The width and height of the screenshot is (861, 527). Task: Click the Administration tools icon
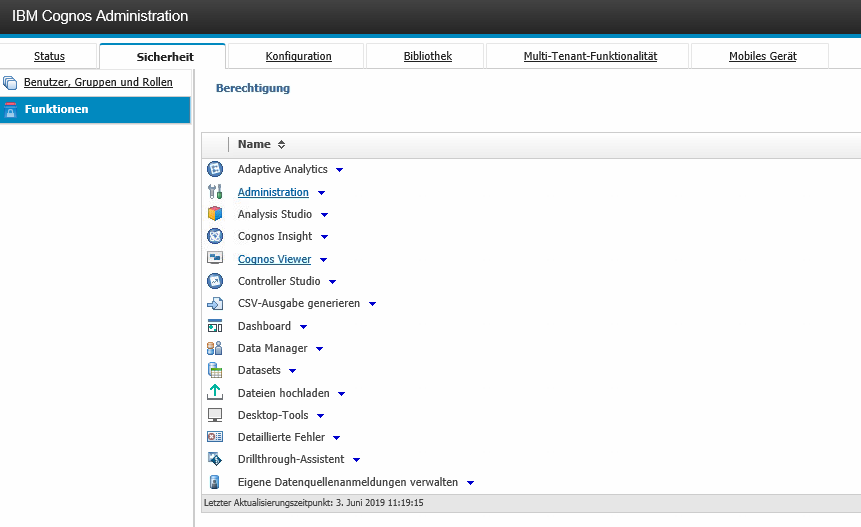[214, 192]
